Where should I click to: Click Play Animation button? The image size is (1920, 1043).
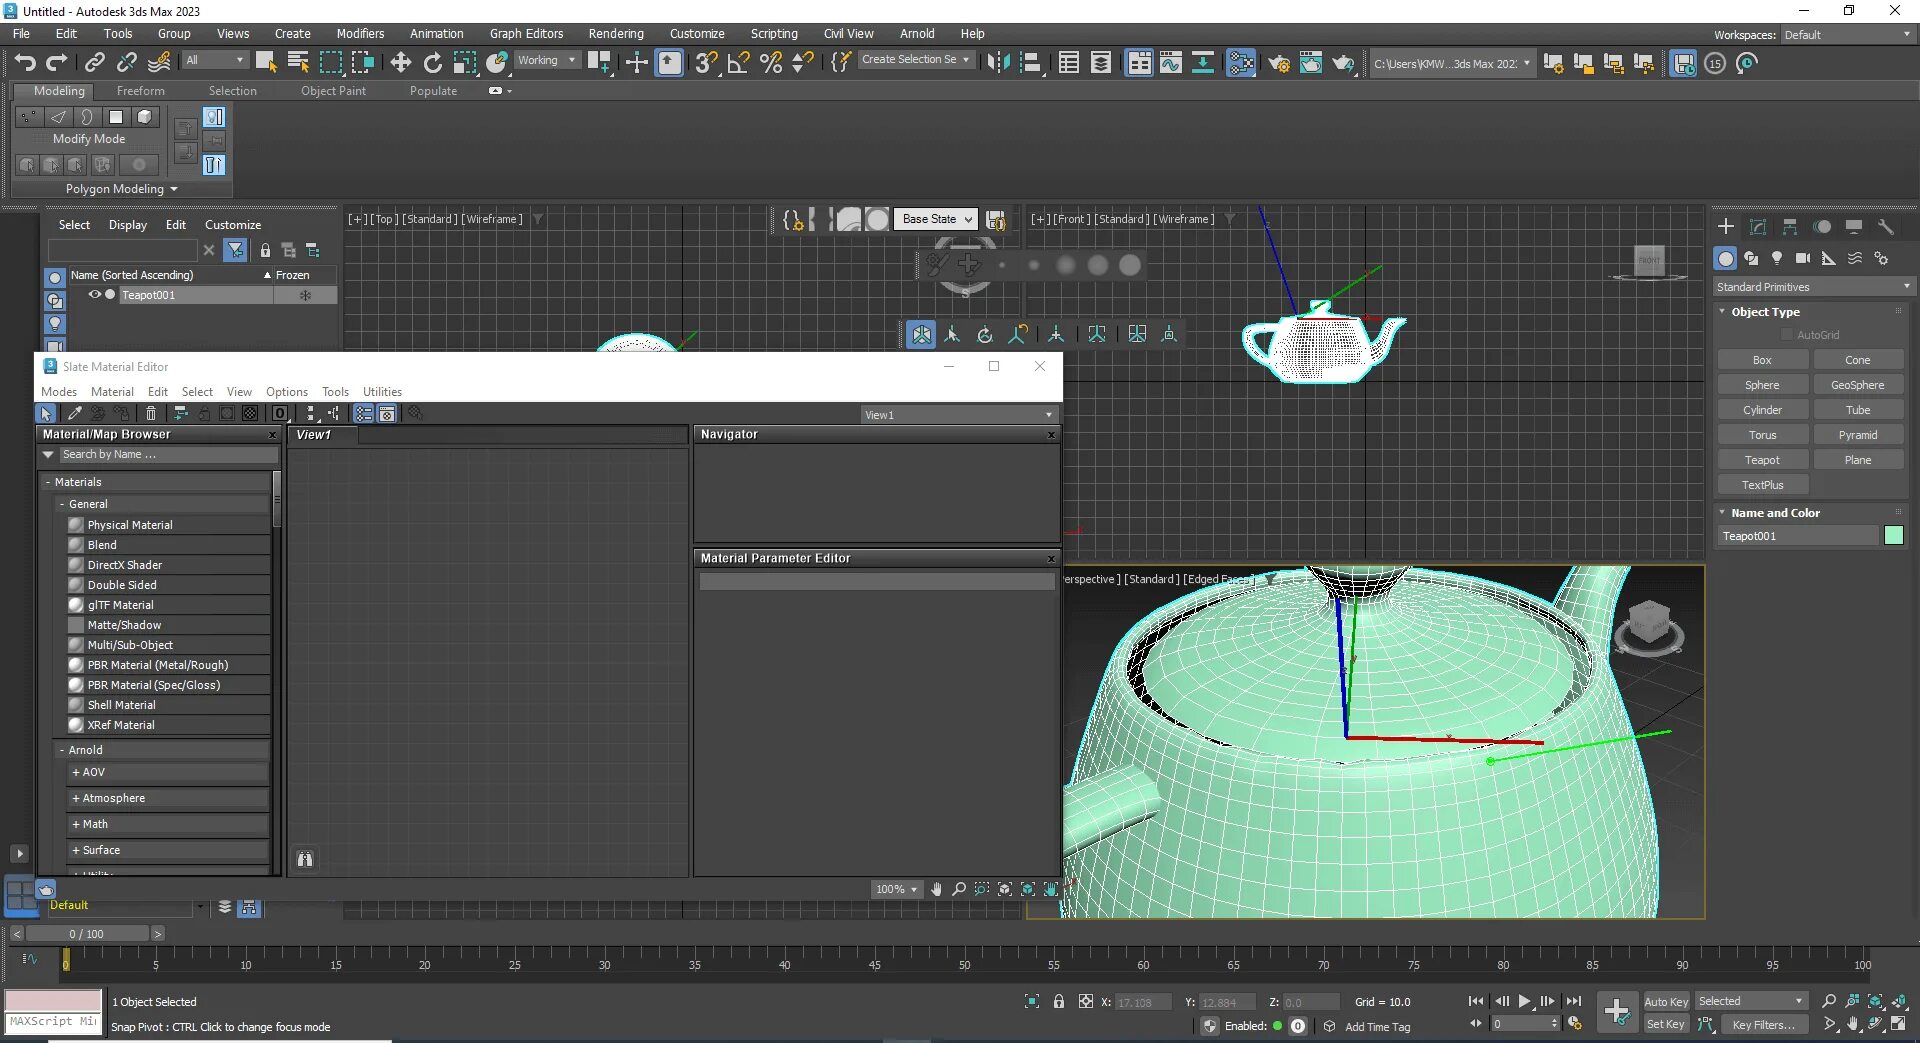[x=1524, y=1001]
